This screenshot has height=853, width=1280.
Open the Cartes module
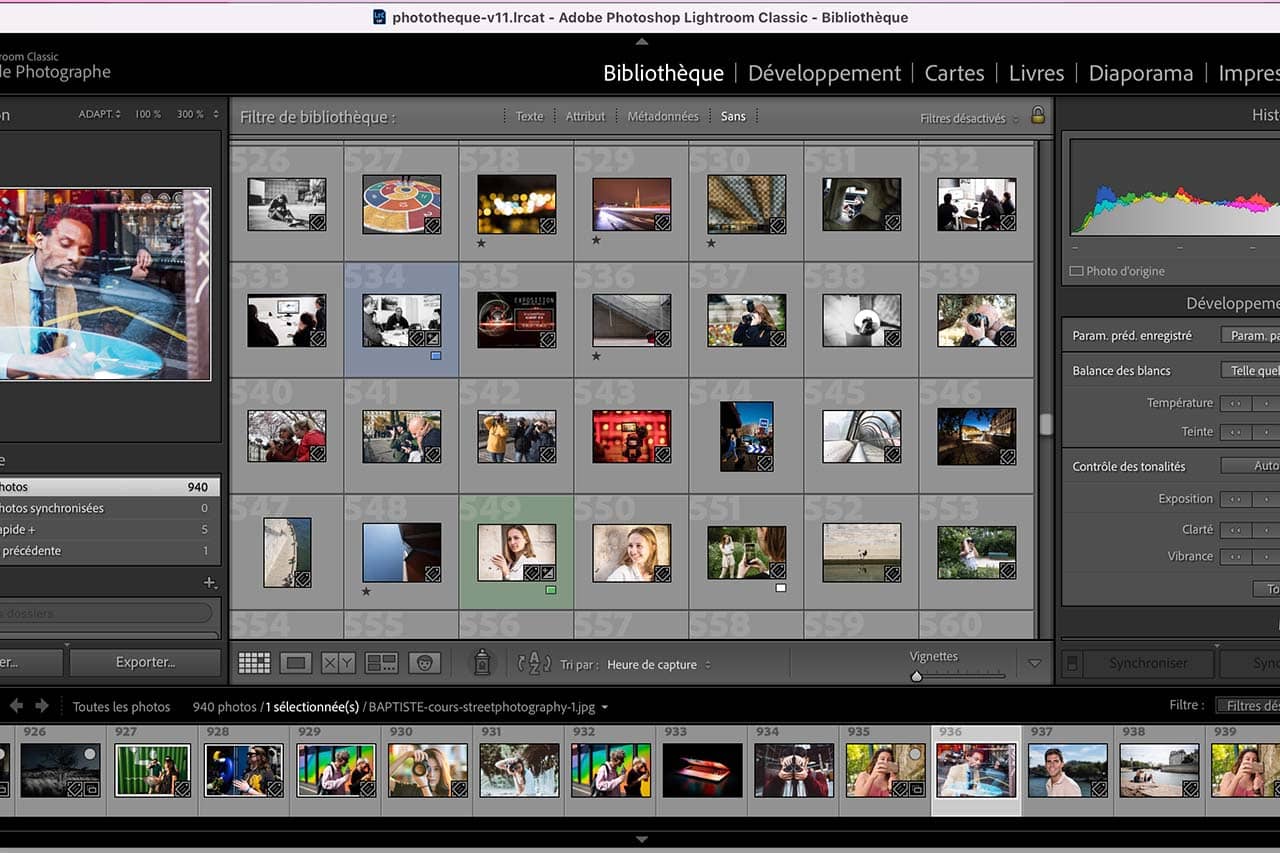pos(954,73)
